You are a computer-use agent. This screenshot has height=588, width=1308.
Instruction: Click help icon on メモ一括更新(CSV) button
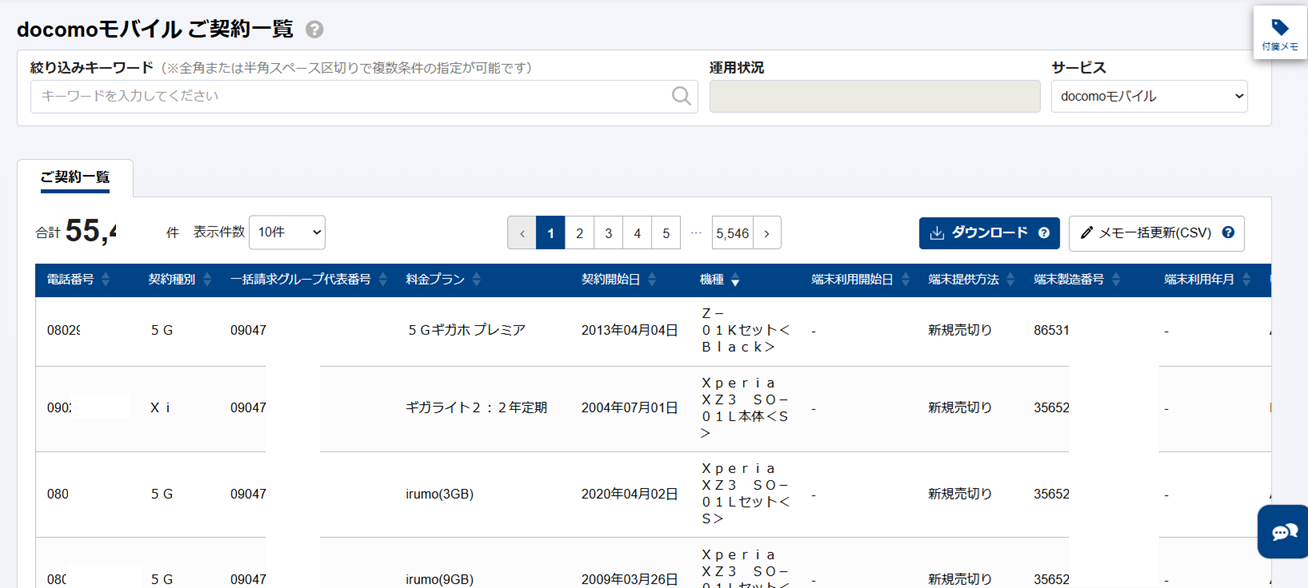coord(1228,233)
